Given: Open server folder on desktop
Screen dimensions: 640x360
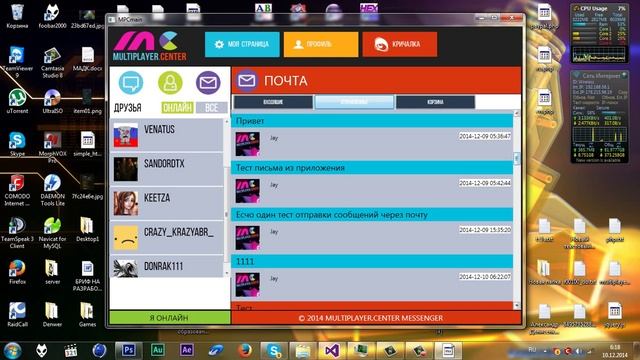Looking at the screenshot, I should pyautogui.click(x=52, y=272).
